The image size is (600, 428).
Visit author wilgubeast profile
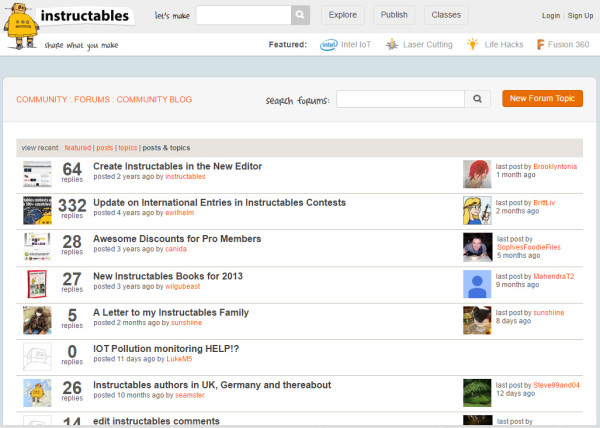(183, 286)
